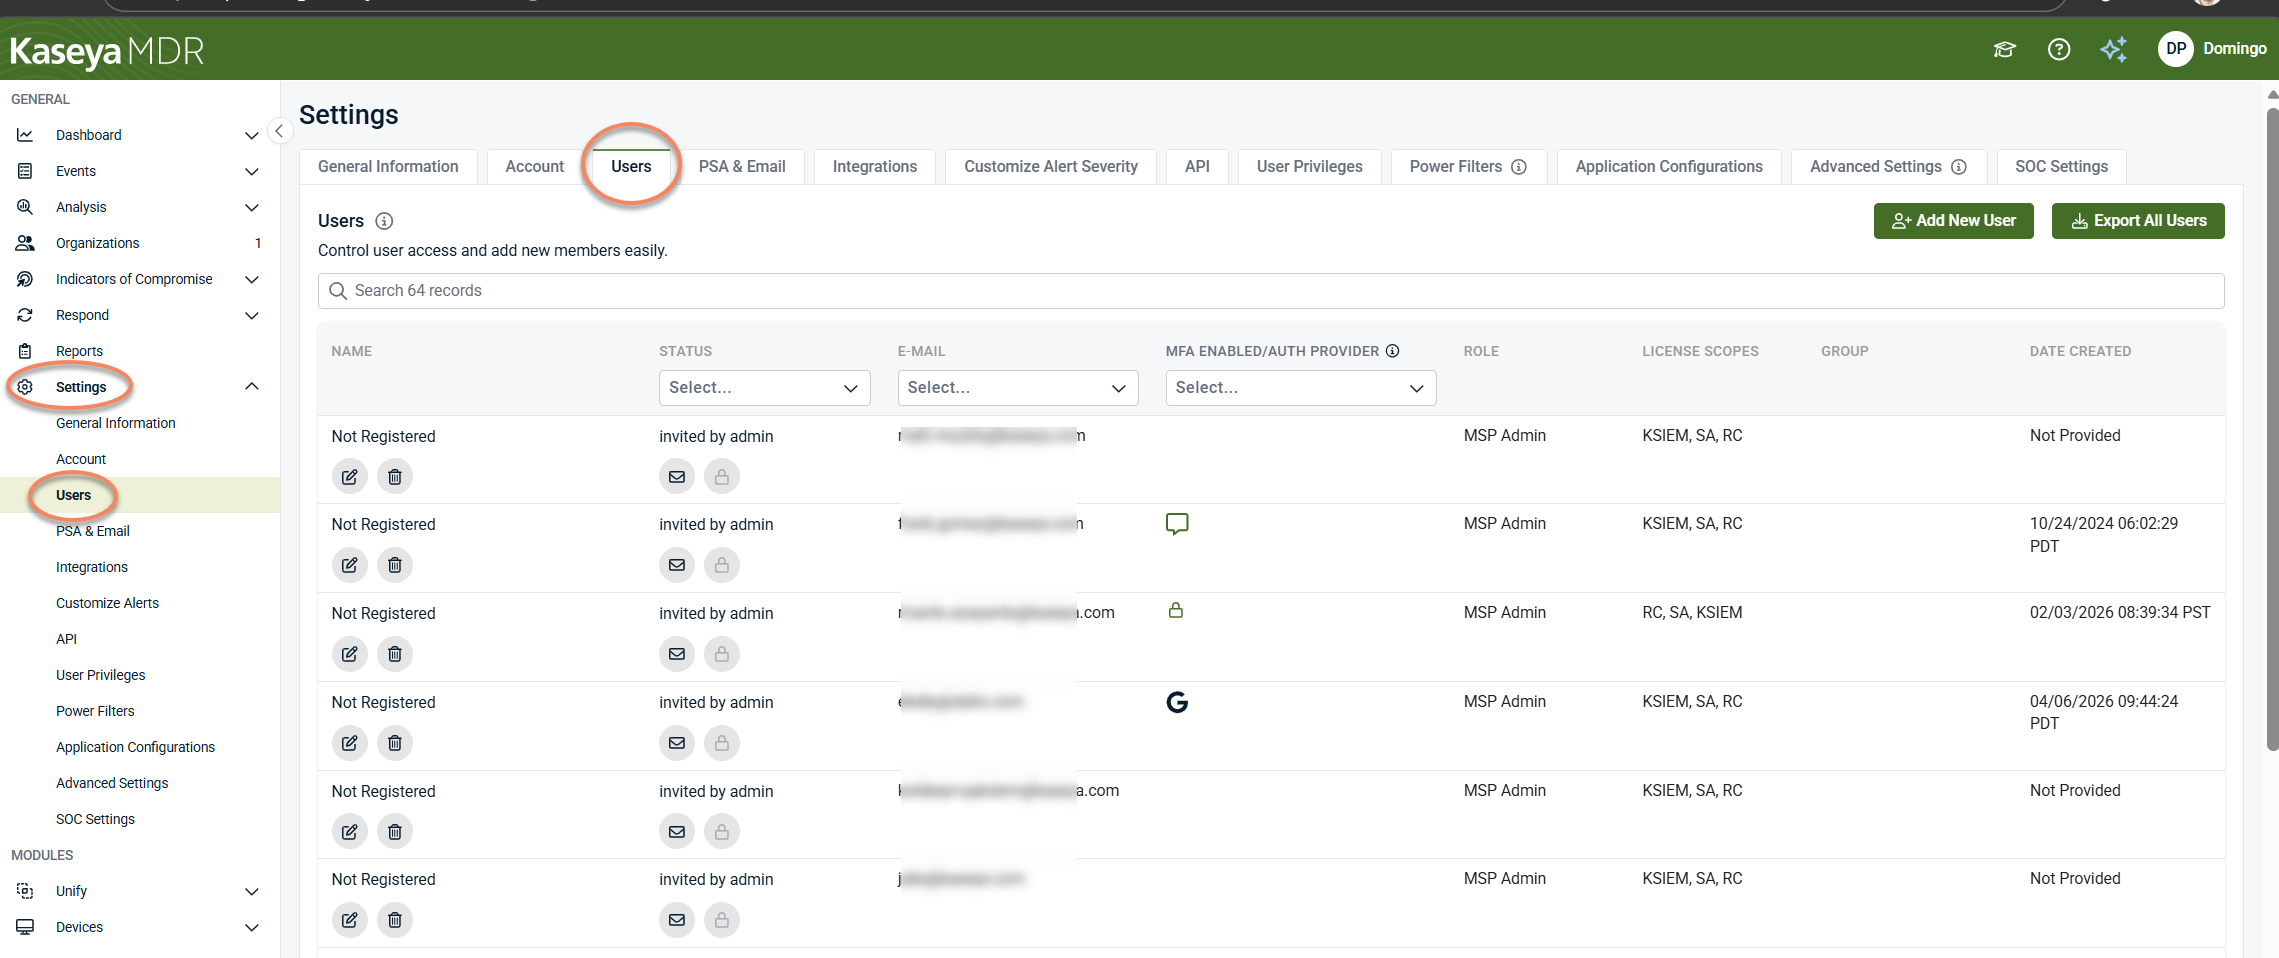This screenshot has height=958, width=2279.
Task: Click the Search 64 records field
Action: (1271, 291)
